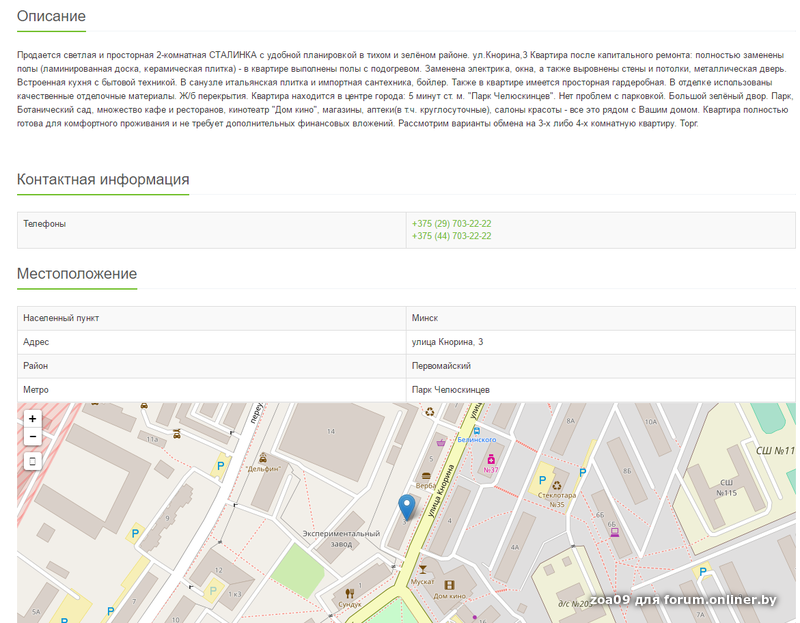Click the Мускат bar glass icon
This screenshot has width=800, height=623.
point(422,569)
